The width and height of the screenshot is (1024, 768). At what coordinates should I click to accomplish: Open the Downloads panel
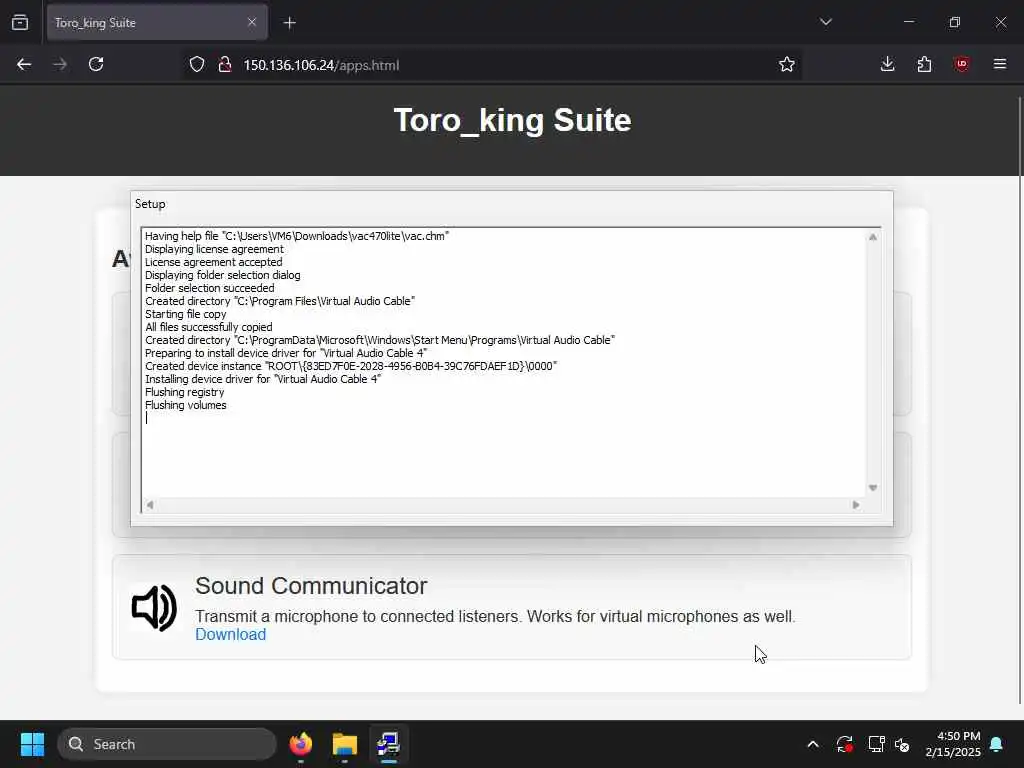click(887, 65)
